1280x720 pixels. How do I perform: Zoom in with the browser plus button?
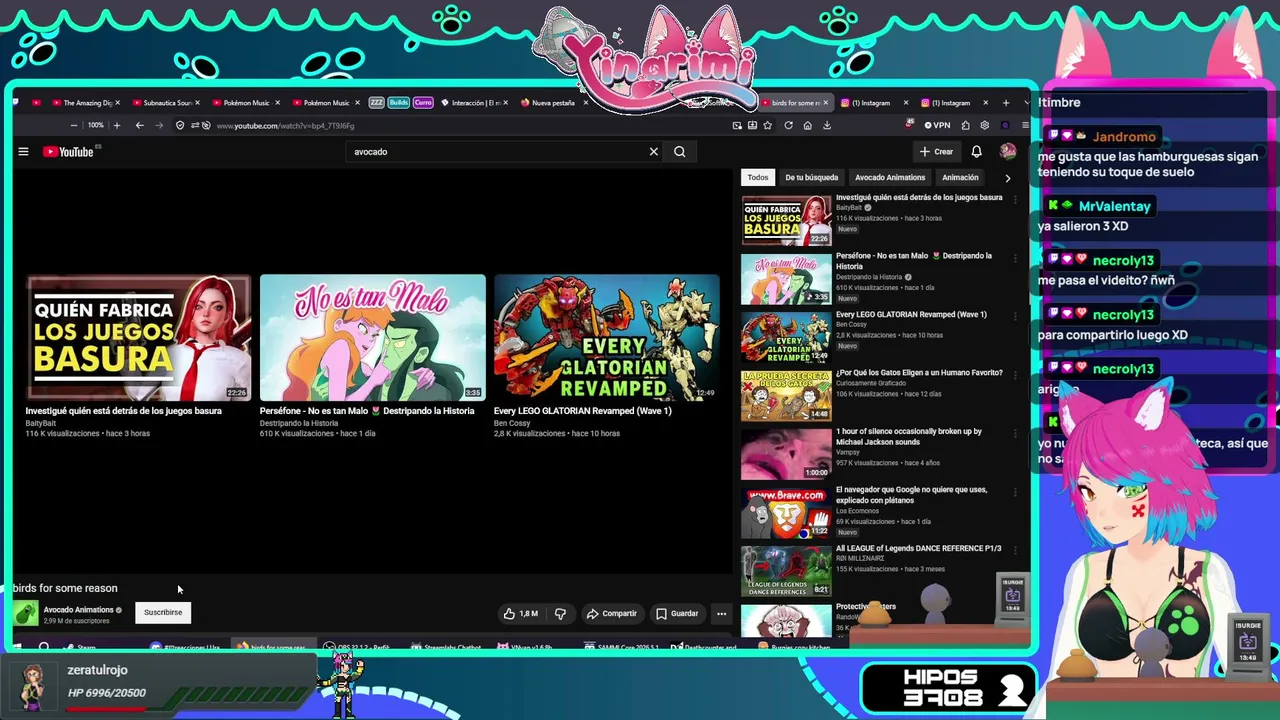tap(116, 126)
